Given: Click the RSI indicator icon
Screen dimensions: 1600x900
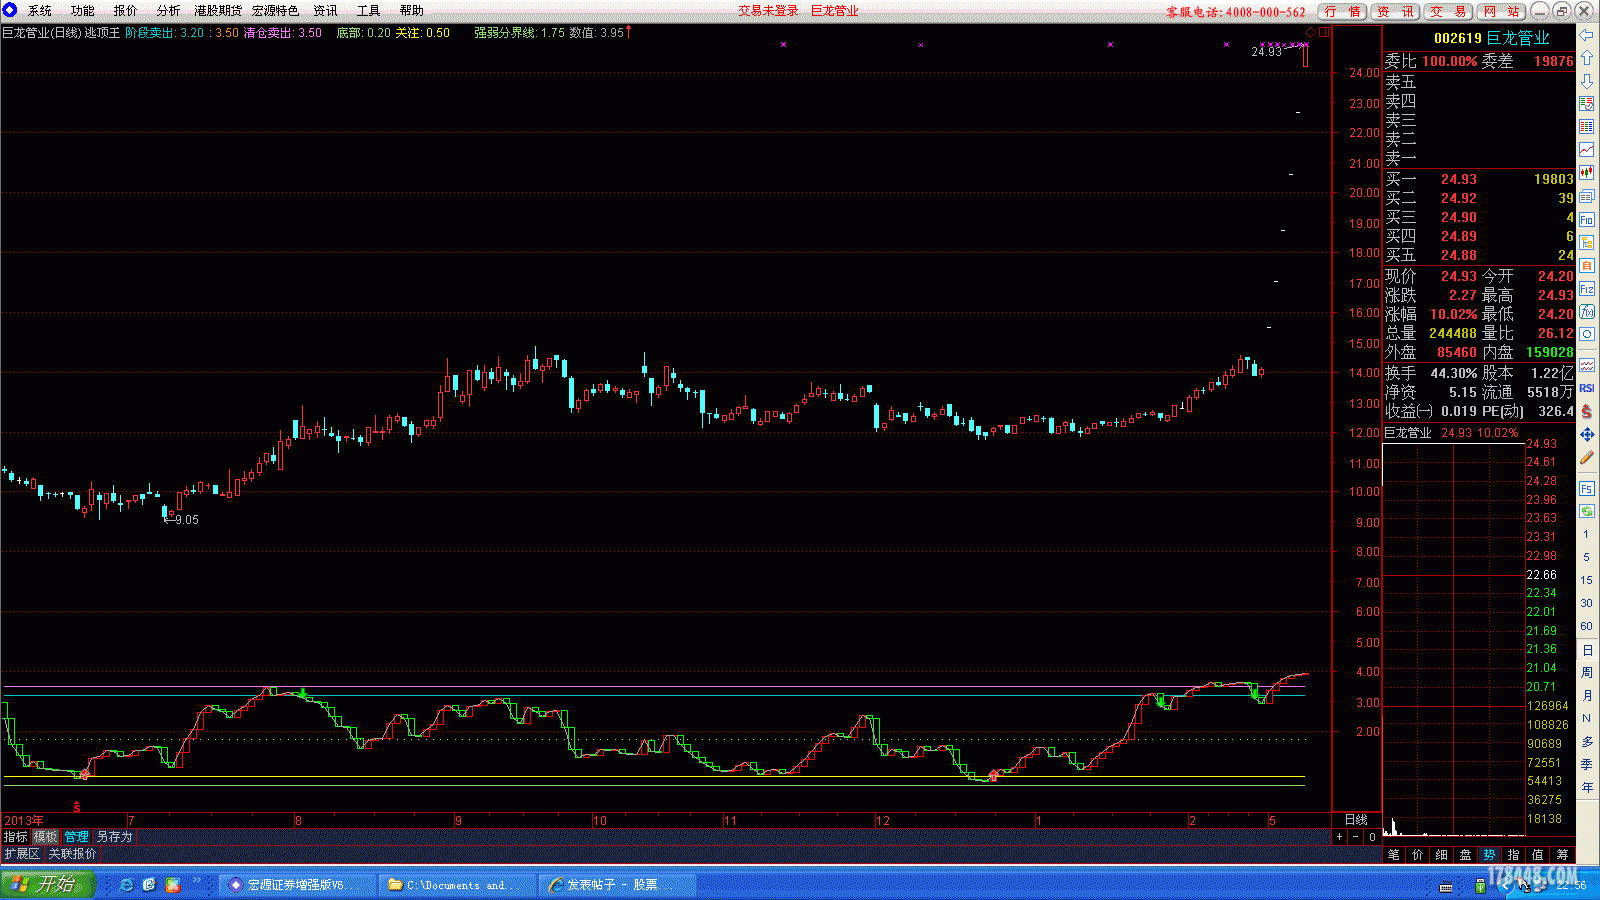Looking at the screenshot, I should 1587,388.
